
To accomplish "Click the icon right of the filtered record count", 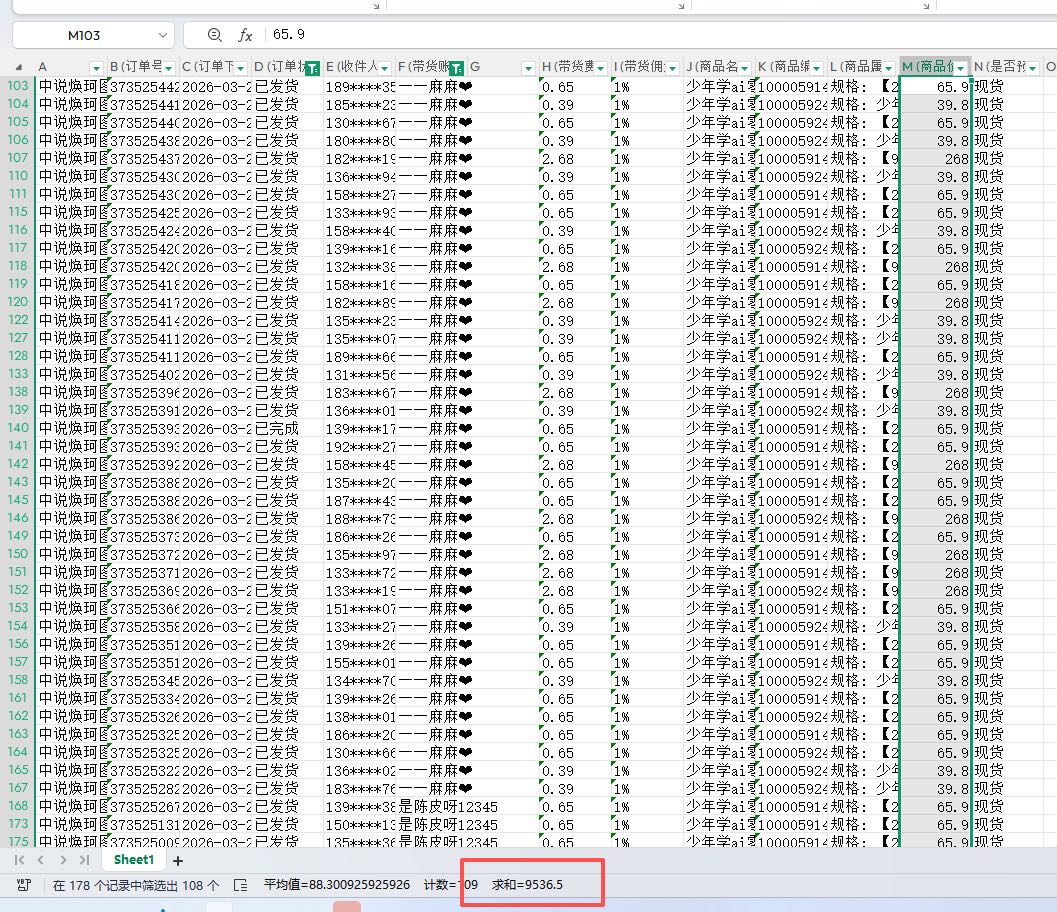I will point(240,885).
